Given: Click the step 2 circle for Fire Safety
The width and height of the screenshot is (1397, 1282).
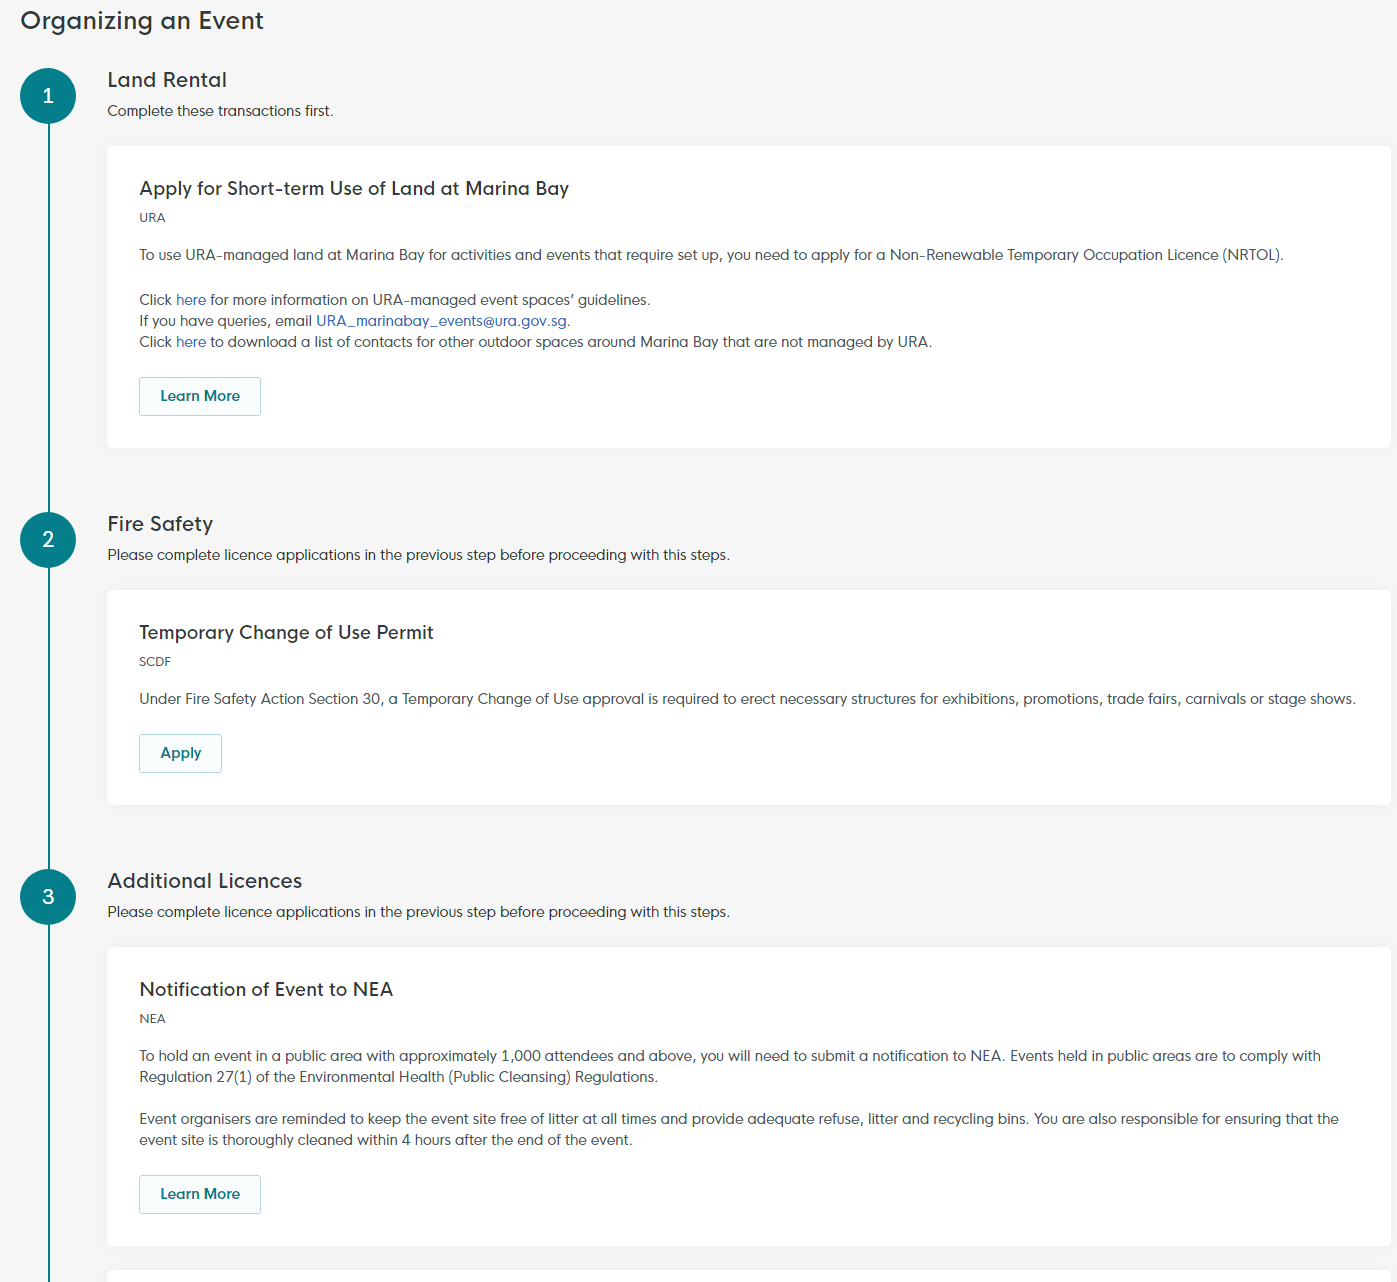Looking at the screenshot, I should point(48,540).
